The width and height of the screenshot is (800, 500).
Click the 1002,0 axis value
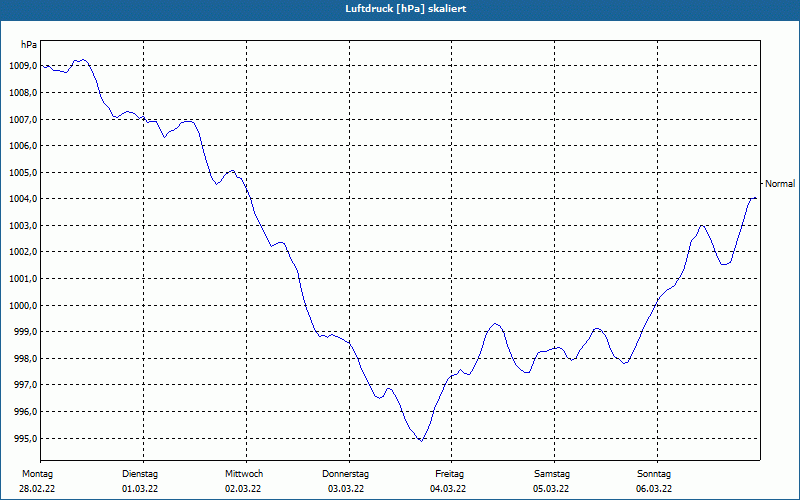coord(23,252)
